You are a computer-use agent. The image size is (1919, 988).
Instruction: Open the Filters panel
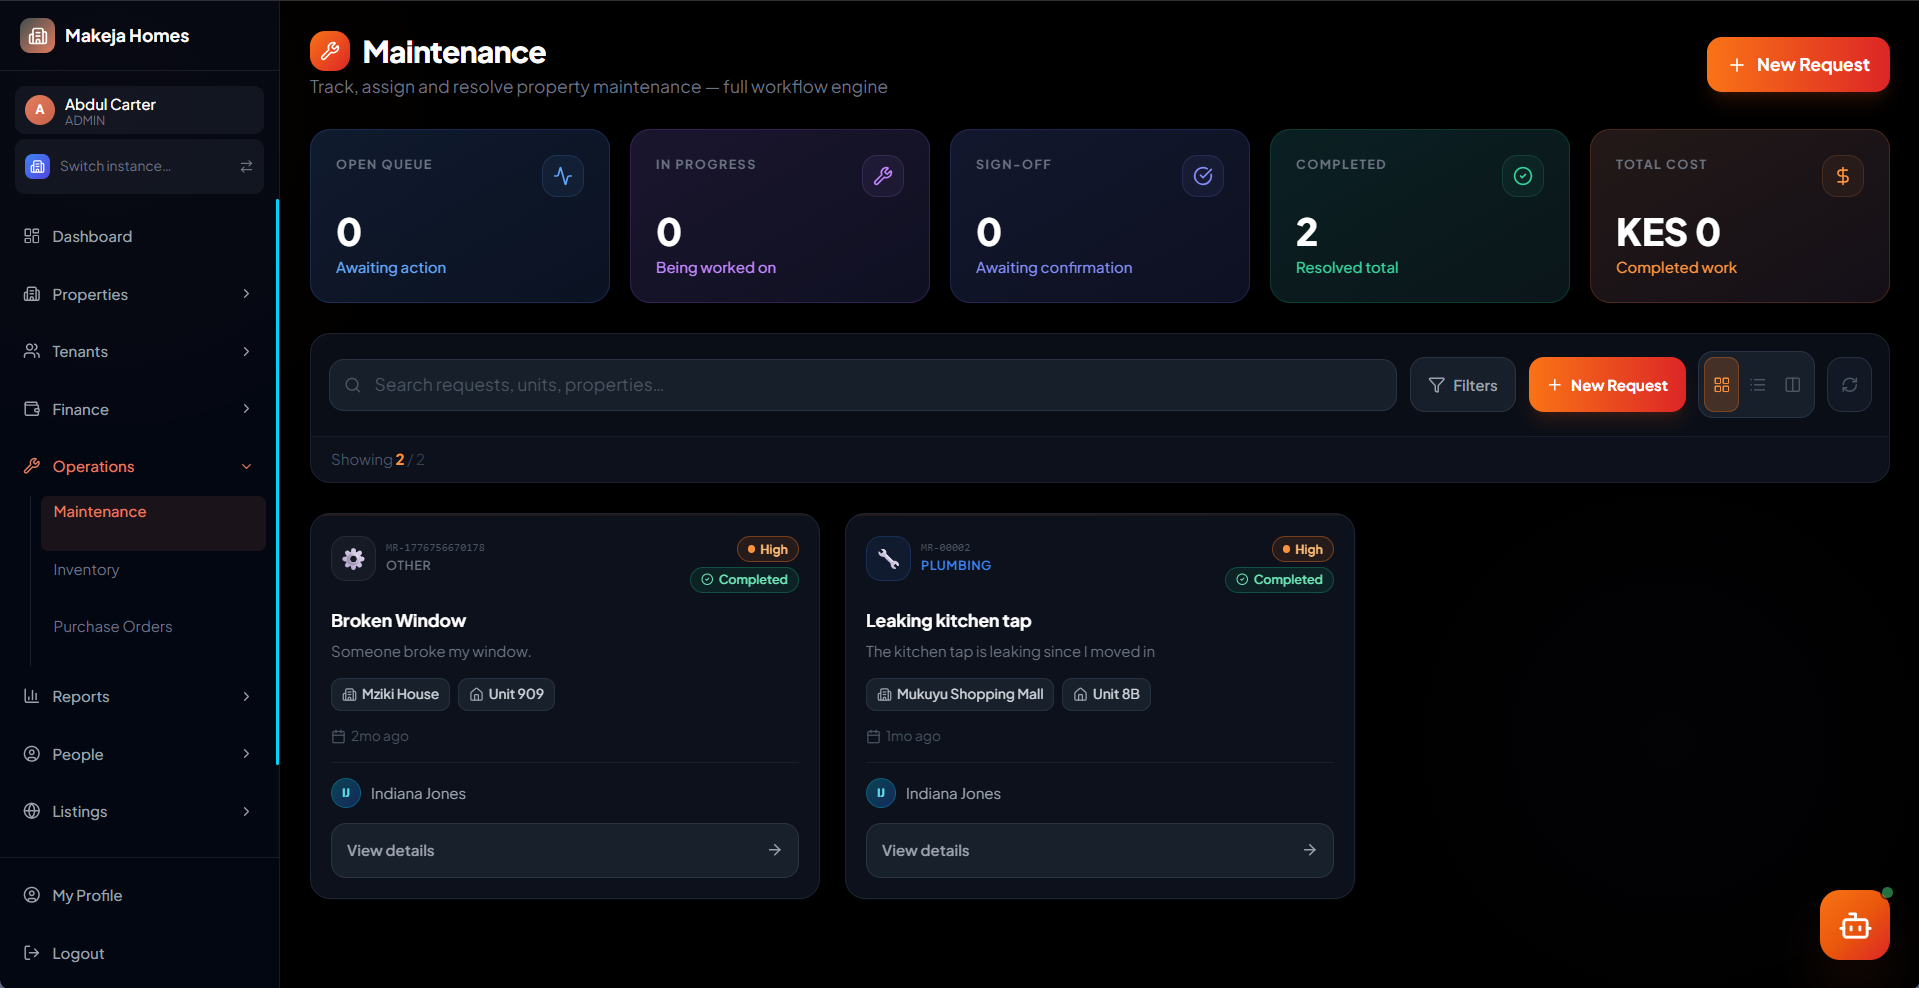(1462, 385)
